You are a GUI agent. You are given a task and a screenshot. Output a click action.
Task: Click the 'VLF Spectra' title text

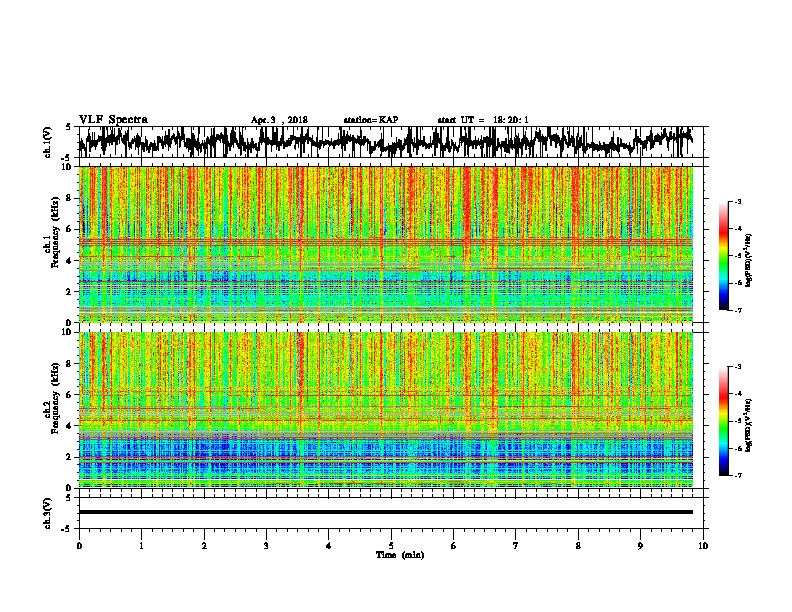coord(113,120)
